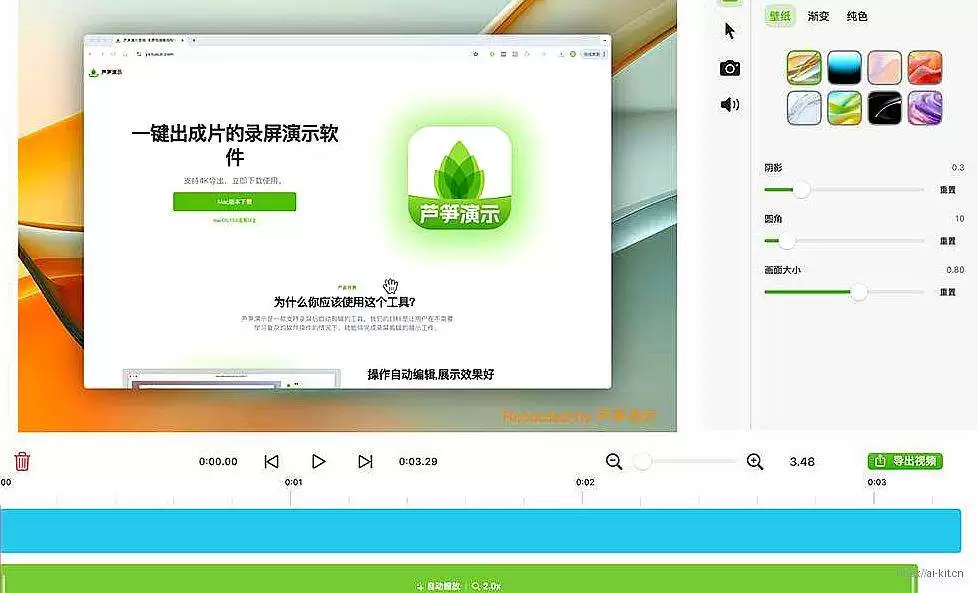
Task: Click the 0:03.29 total duration readout
Action: (x=418, y=462)
